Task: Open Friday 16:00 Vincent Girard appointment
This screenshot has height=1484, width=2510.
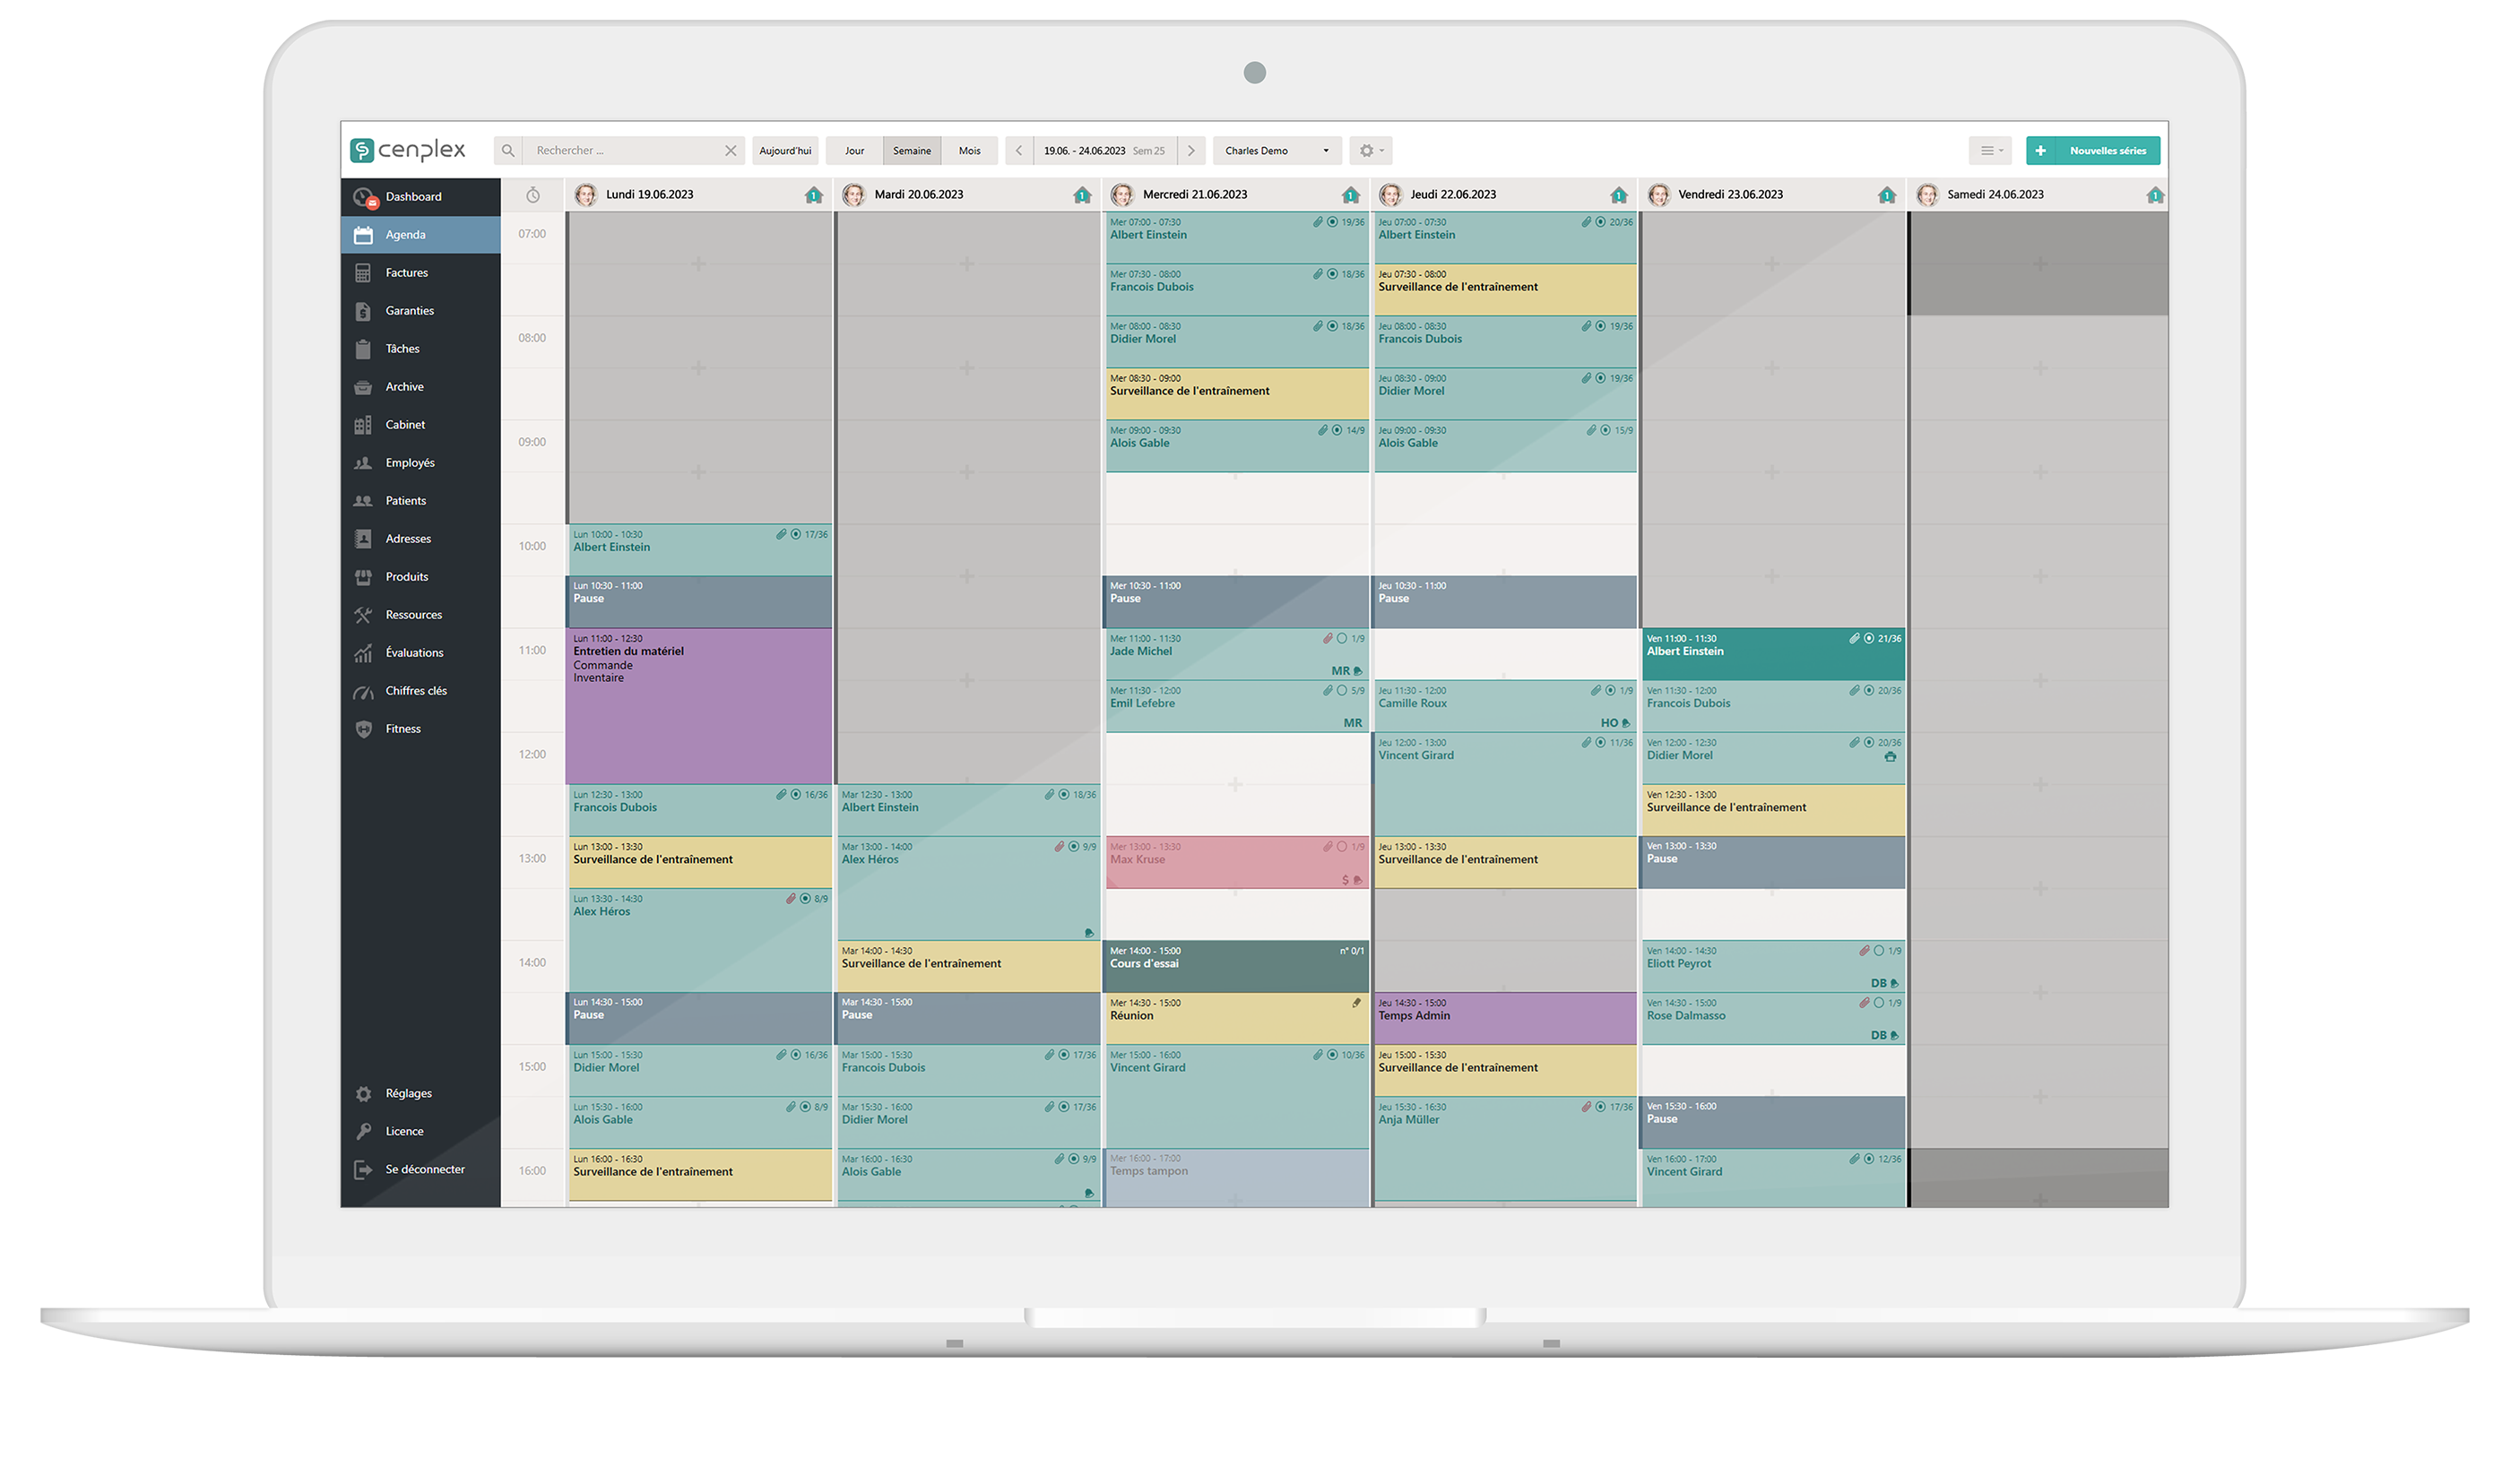Action: click(1773, 1179)
